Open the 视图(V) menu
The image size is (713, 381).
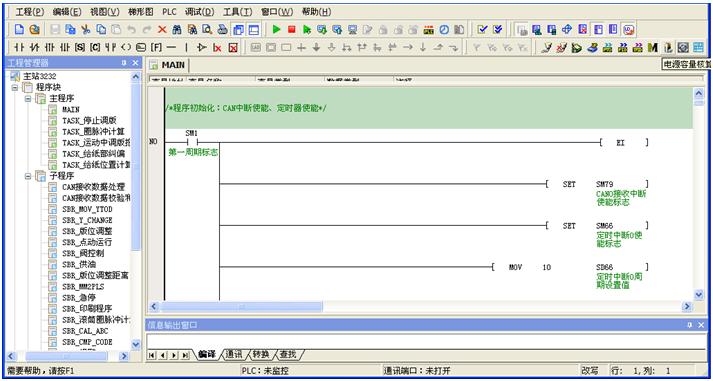click(105, 12)
